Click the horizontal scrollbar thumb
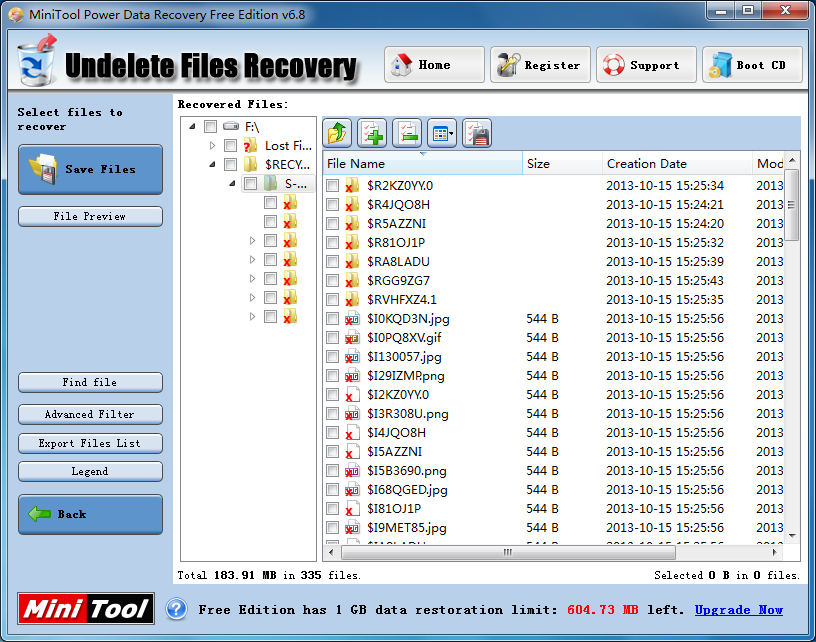The image size is (816, 642). [507, 552]
